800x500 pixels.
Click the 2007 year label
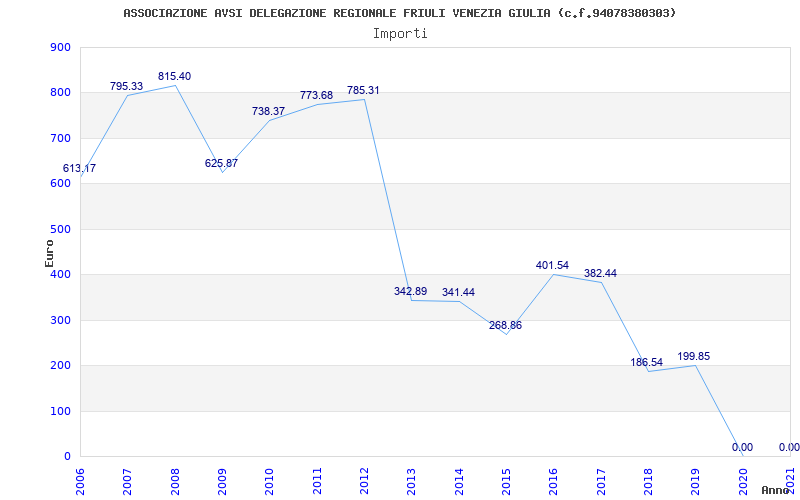click(128, 480)
